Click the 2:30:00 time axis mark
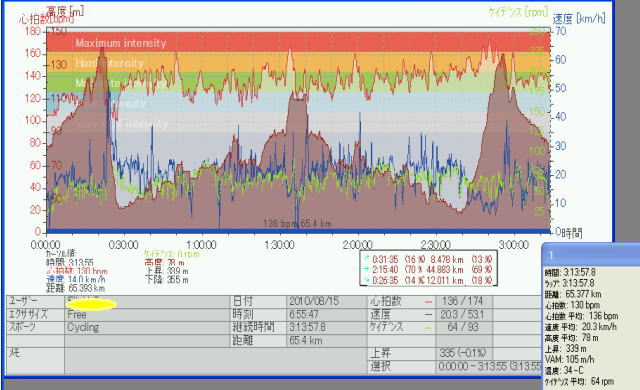The image size is (640, 390). point(436,245)
